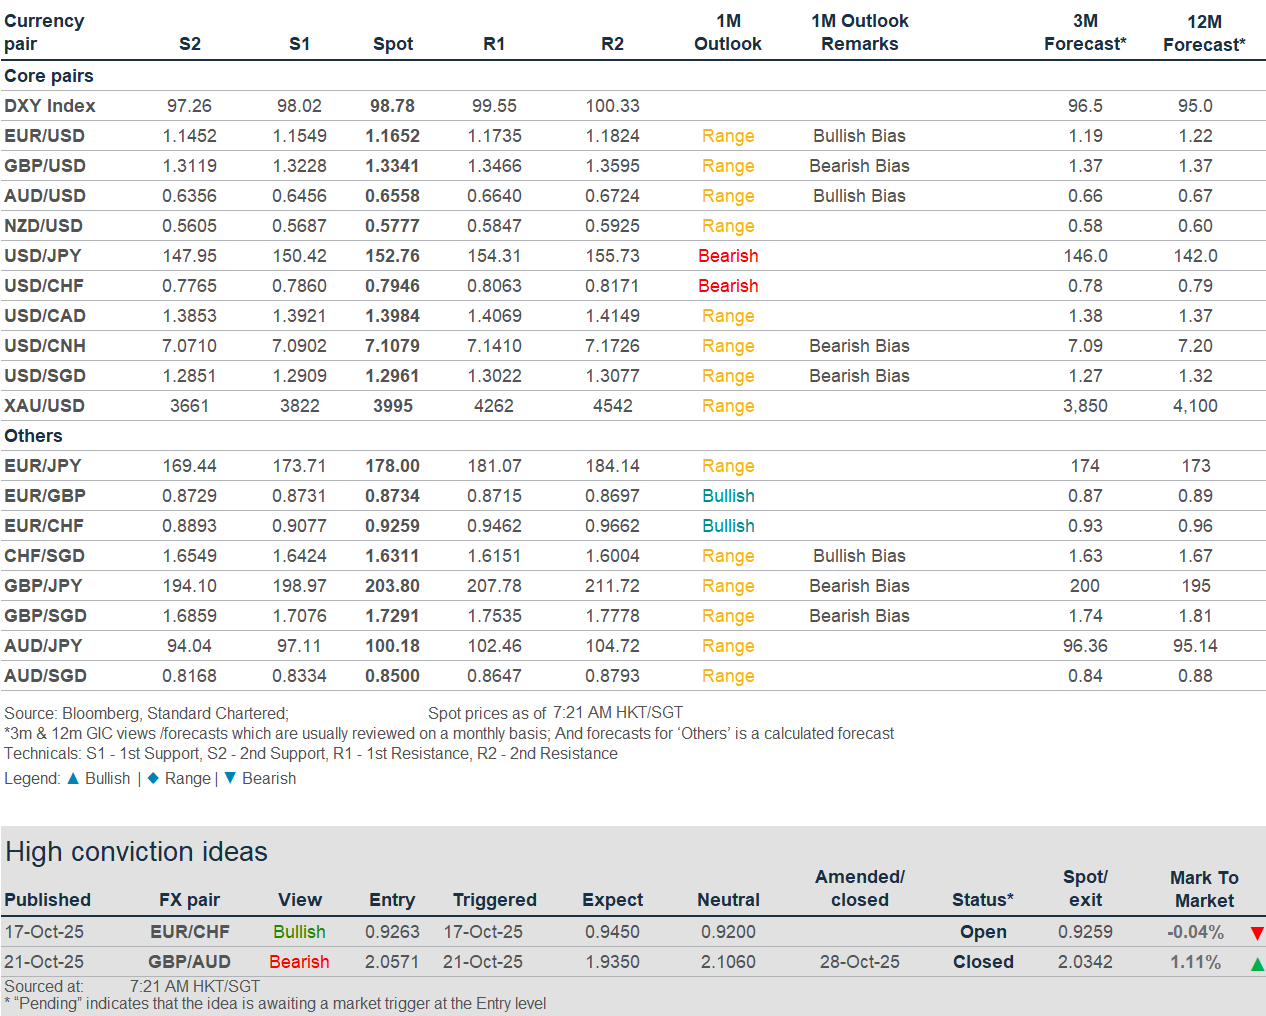Click the Bullish outlook for EUR/GBP
This screenshot has height=1016, width=1266.
728,496
